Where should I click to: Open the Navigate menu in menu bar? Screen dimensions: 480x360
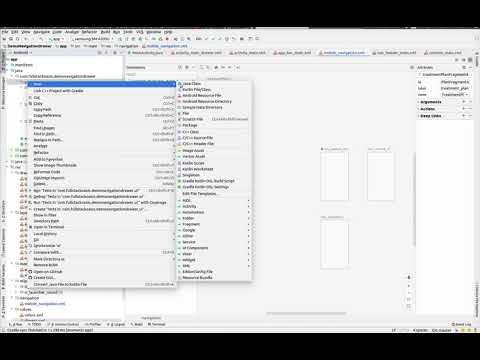coord(41,32)
